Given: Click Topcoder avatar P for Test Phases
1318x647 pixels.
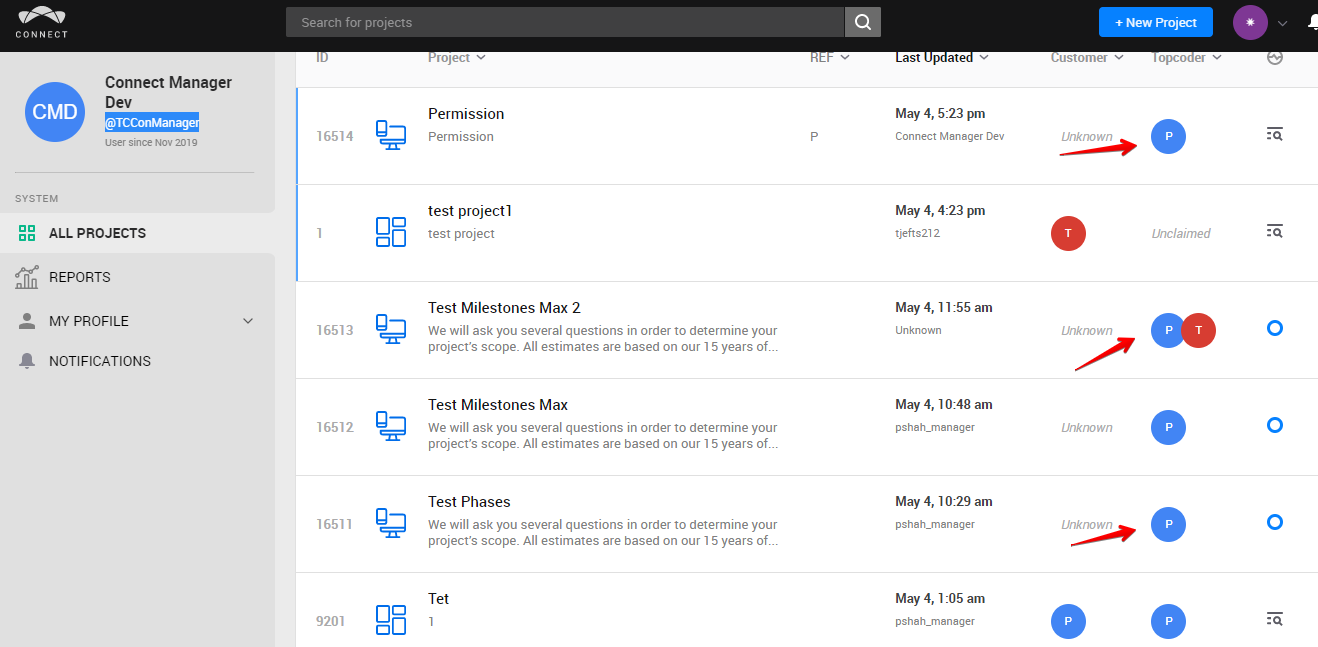Looking at the screenshot, I should pos(1168,524).
